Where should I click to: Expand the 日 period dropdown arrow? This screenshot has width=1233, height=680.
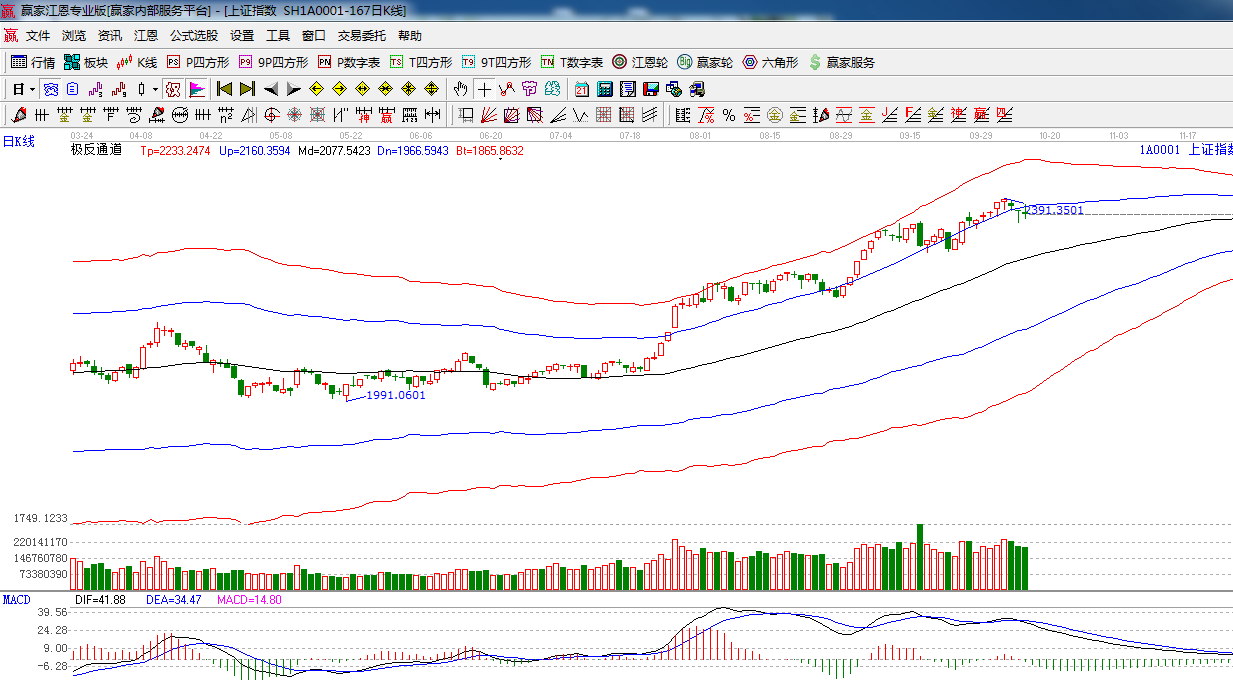pyautogui.click(x=31, y=89)
